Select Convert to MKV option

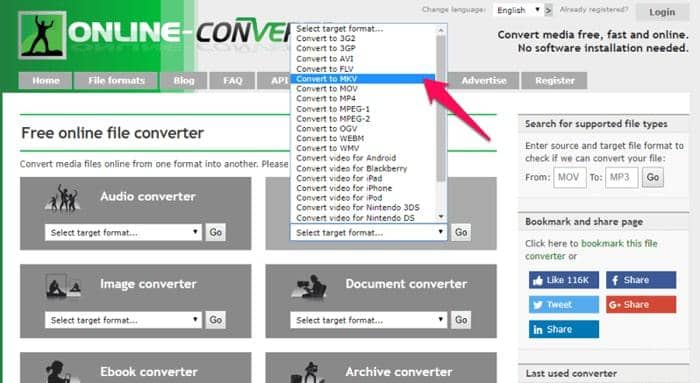click(x=363, y=79)
